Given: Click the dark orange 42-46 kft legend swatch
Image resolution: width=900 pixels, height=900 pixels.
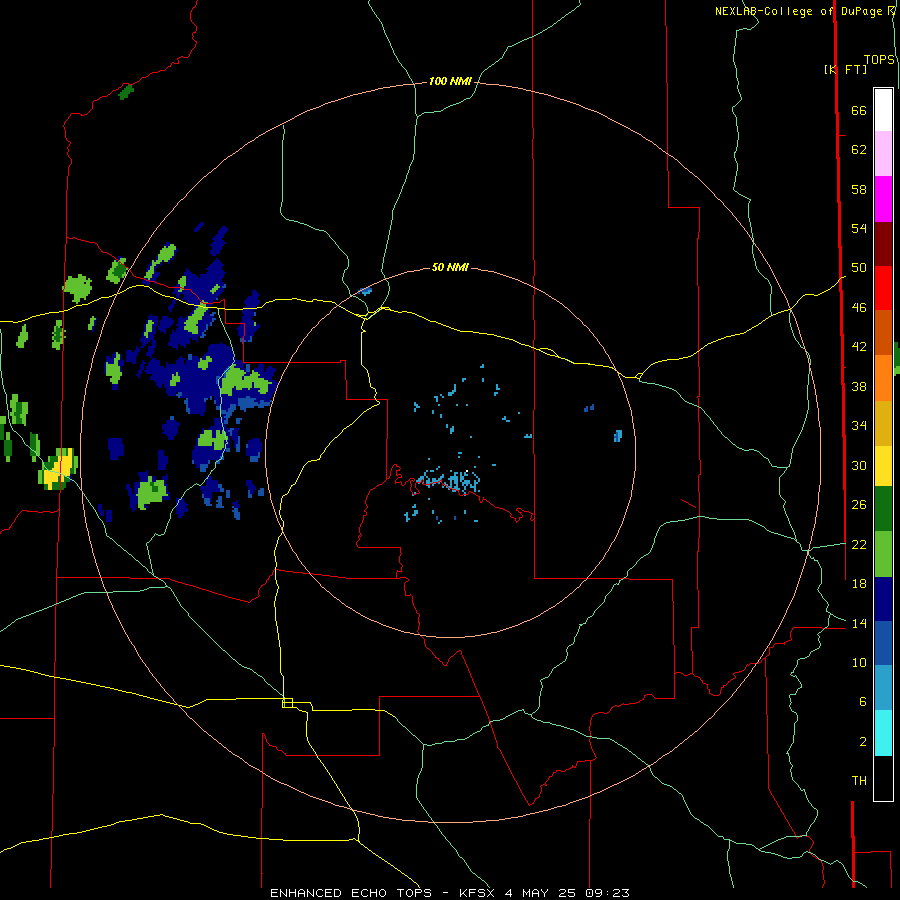Looking at the screenshot, I should (883, 333).
